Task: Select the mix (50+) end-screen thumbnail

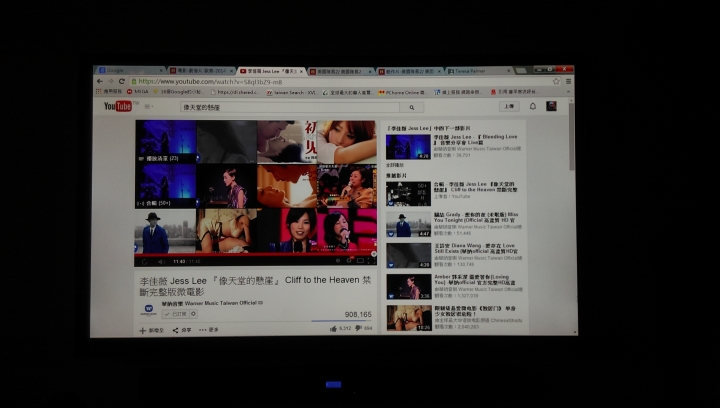Action: click(166, 186)
